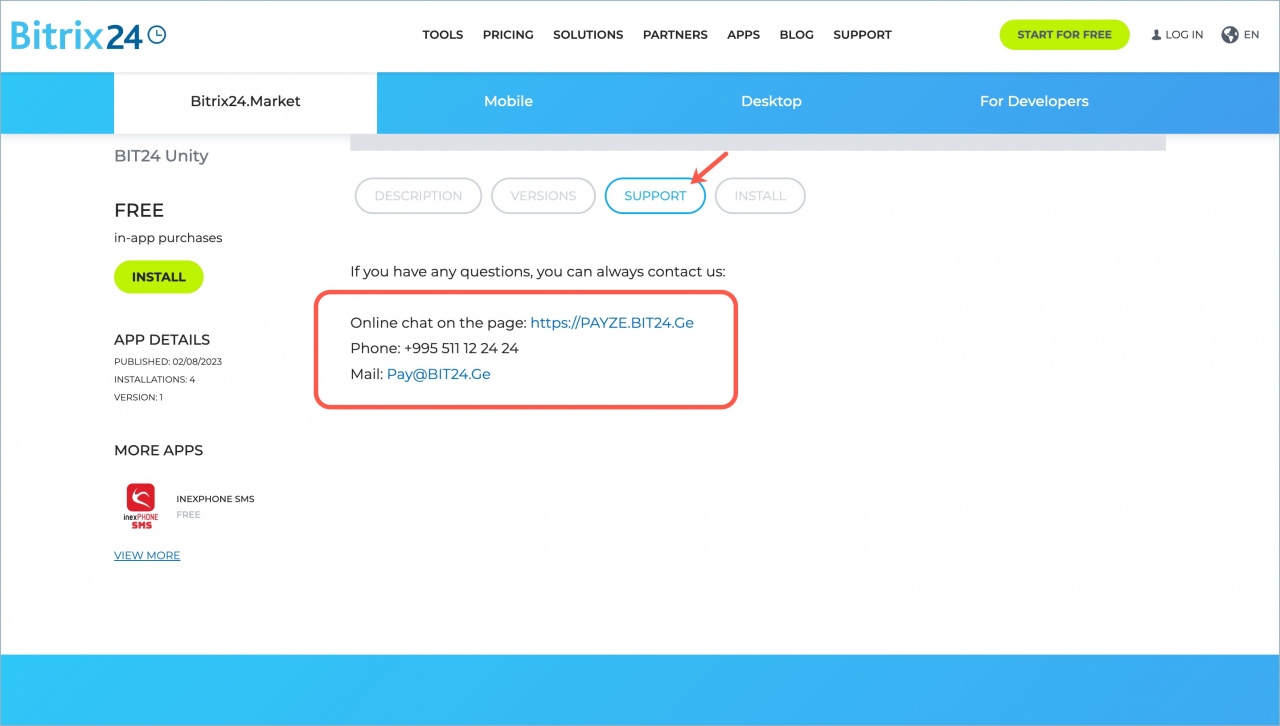Click the BIT24 Unity app name

pyautogui.click(x=161, y=156)
